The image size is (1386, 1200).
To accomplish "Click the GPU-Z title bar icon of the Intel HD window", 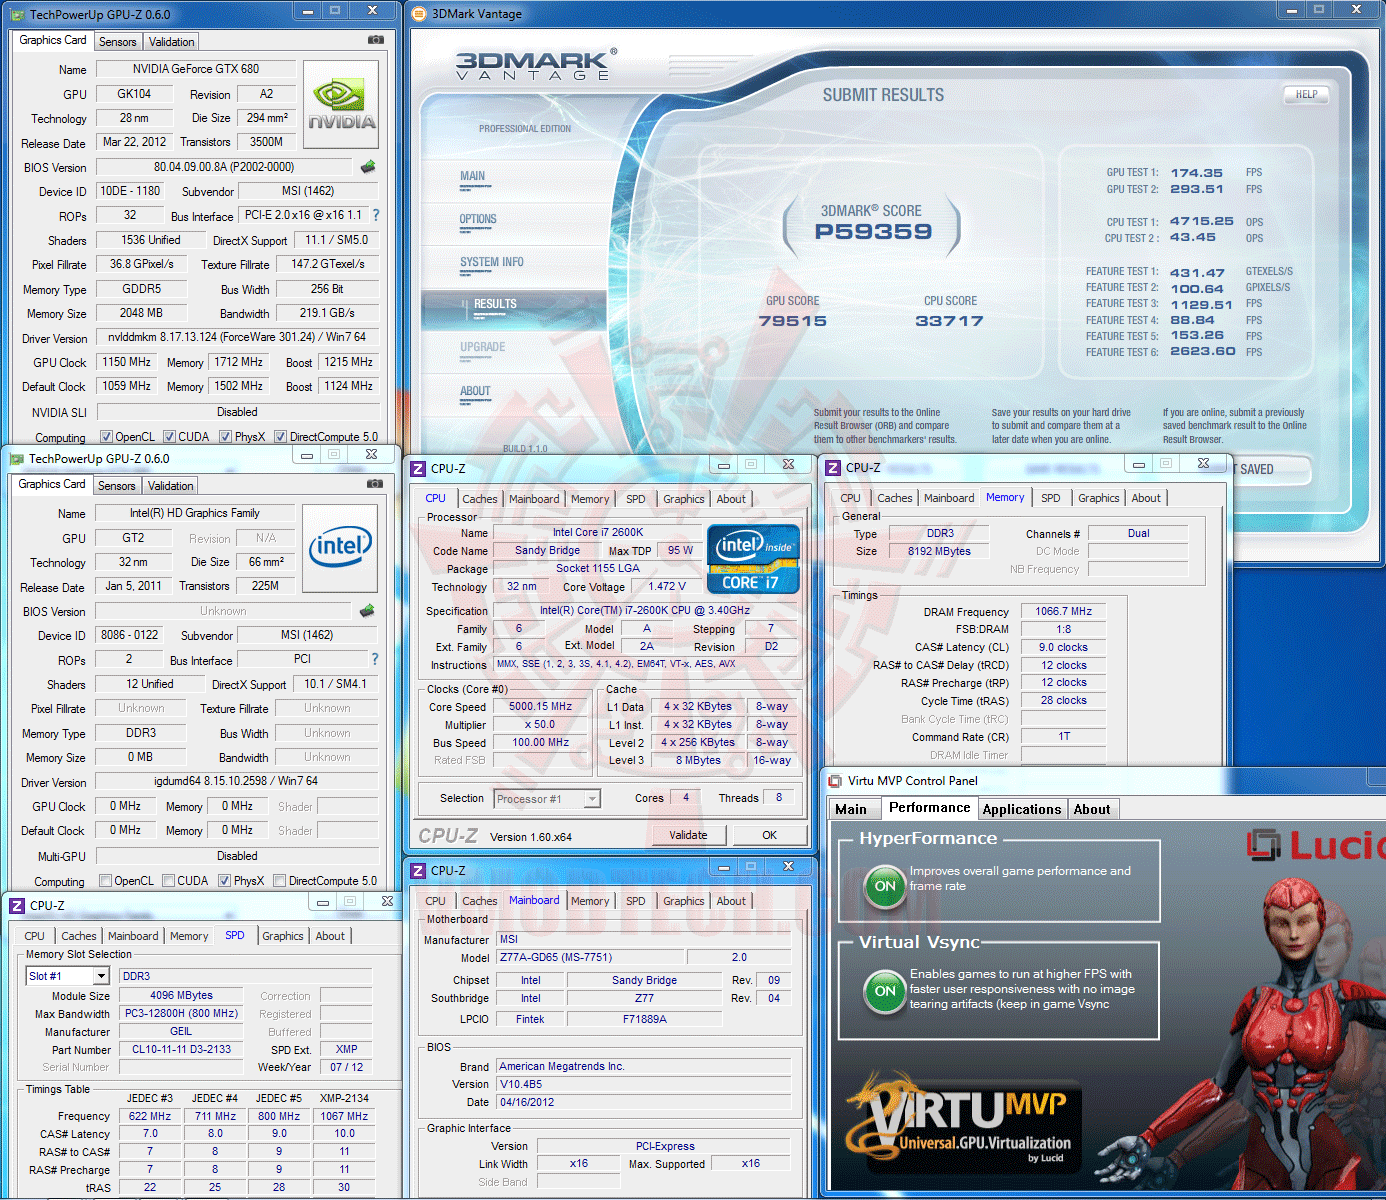I will pos(16,459).
